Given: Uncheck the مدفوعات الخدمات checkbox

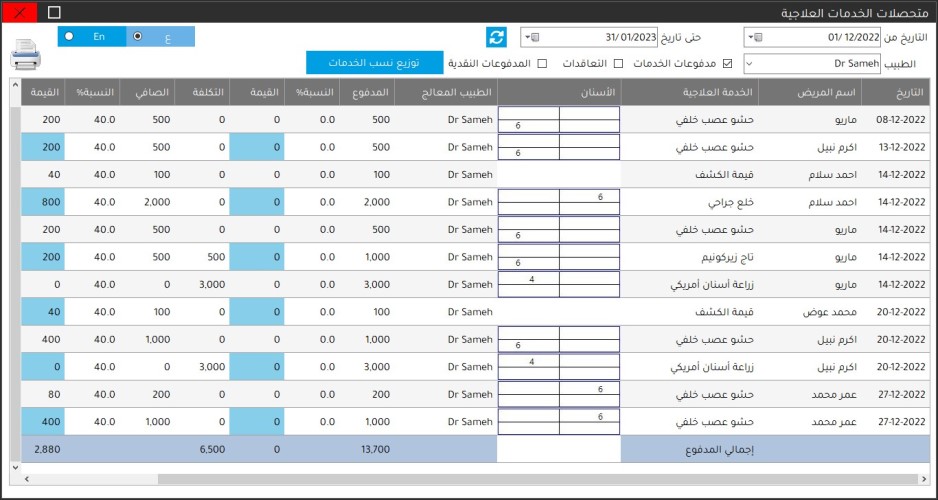Looking at the screenshot, I should pyautogui.click(x=727, y=64).
